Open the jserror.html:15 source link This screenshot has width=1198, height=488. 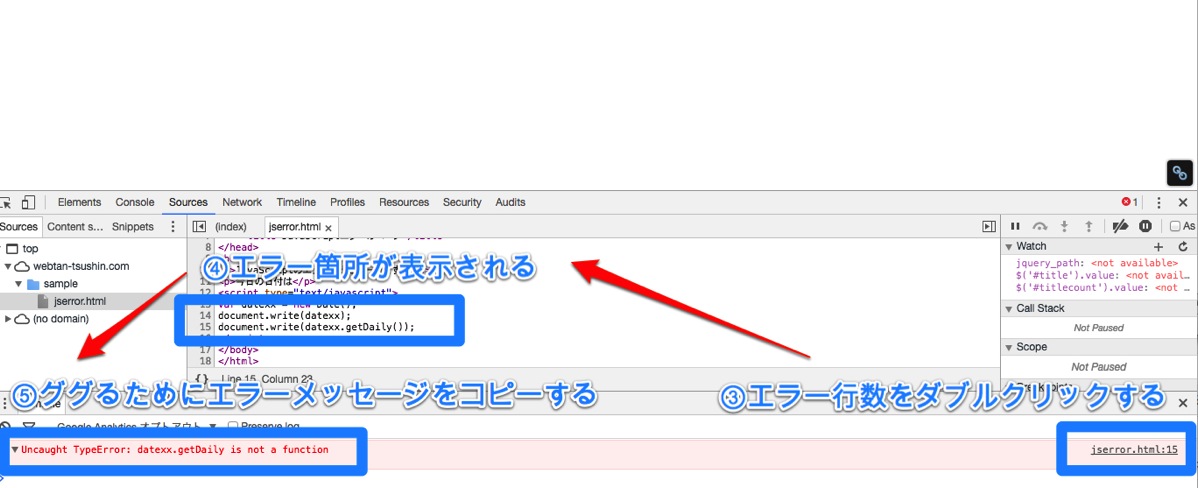point(1134,450)
